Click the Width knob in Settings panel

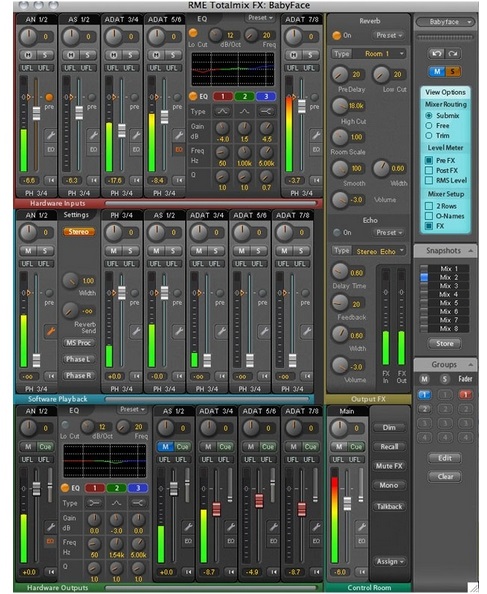70,280
